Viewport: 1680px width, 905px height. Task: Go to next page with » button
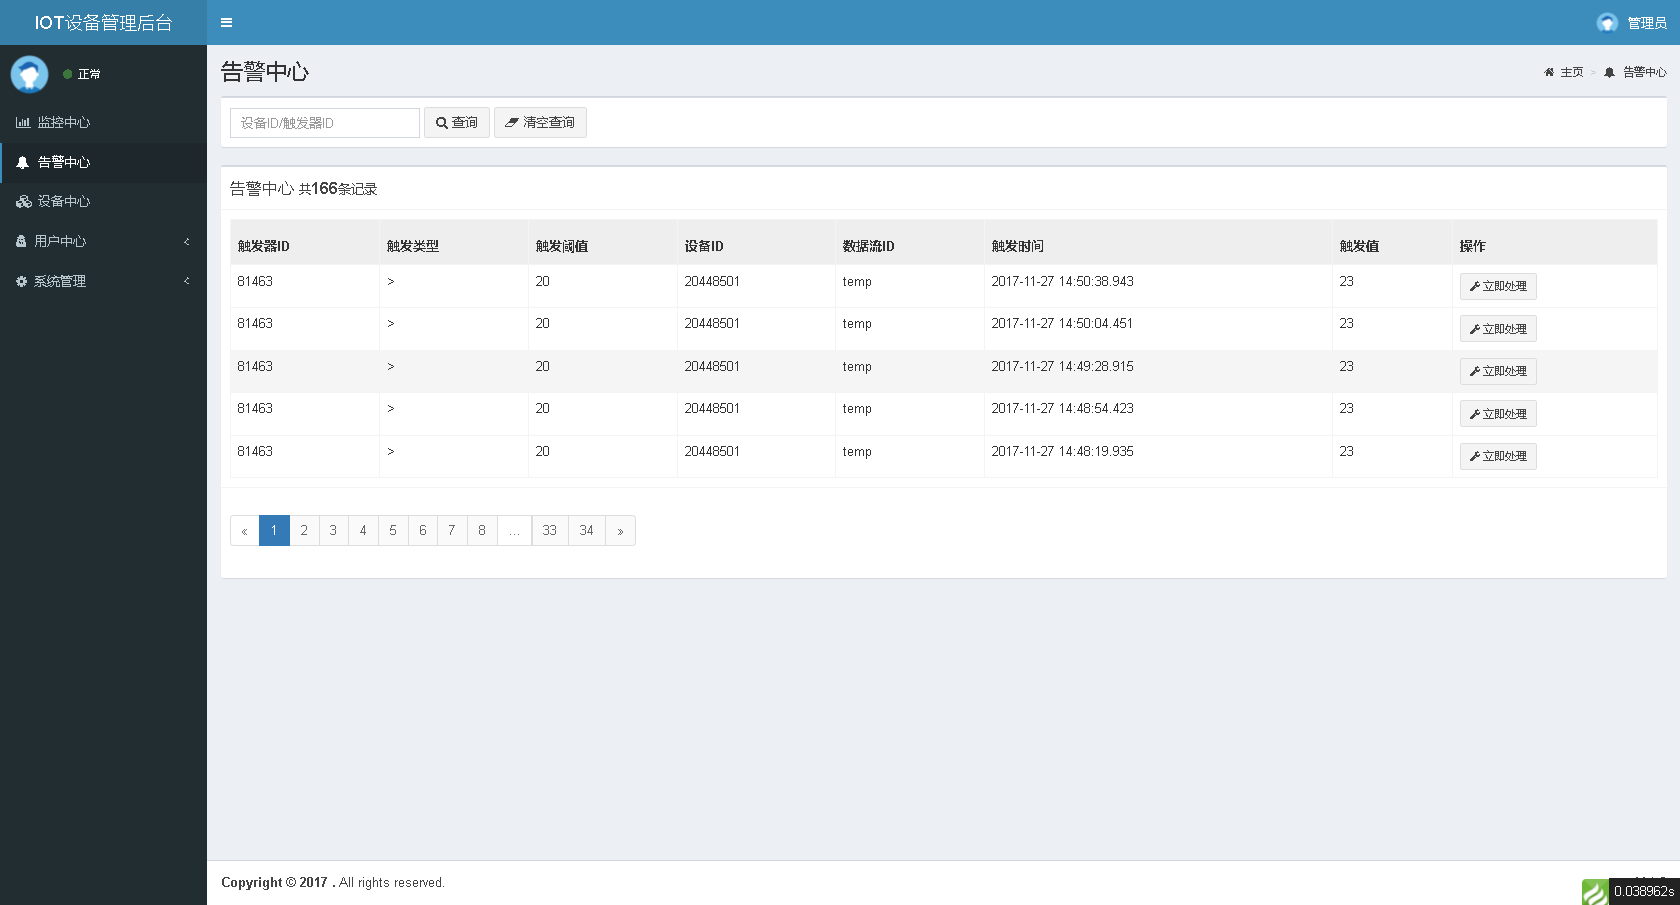[x=620, y=531]
